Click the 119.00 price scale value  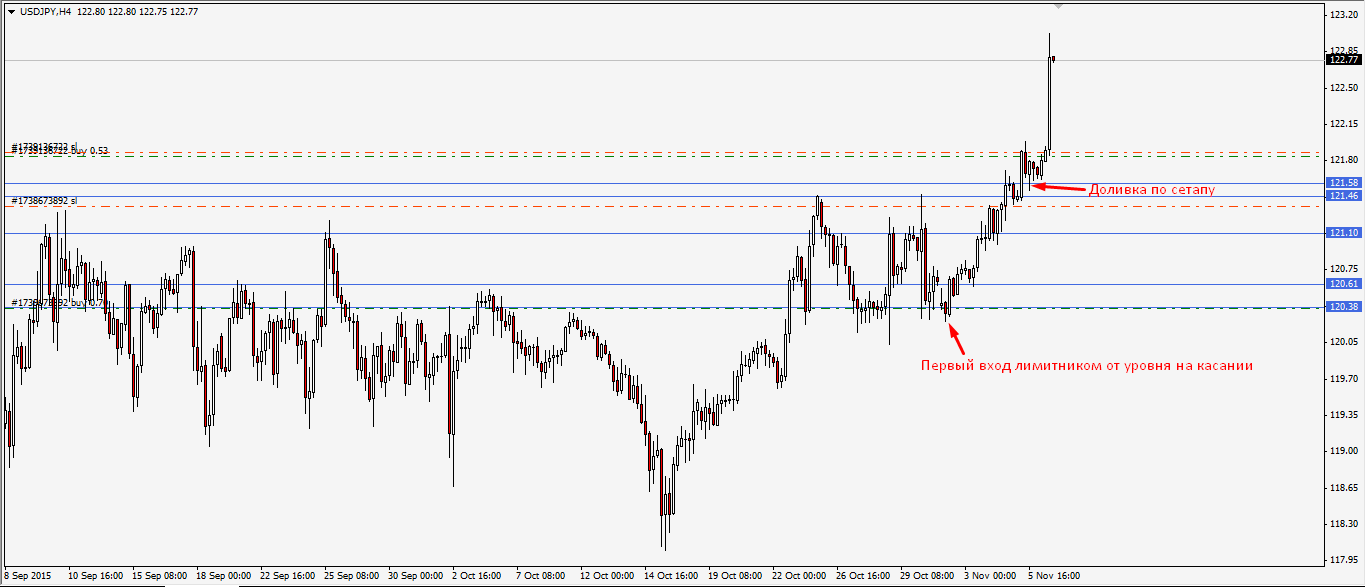click(1344, 451)
